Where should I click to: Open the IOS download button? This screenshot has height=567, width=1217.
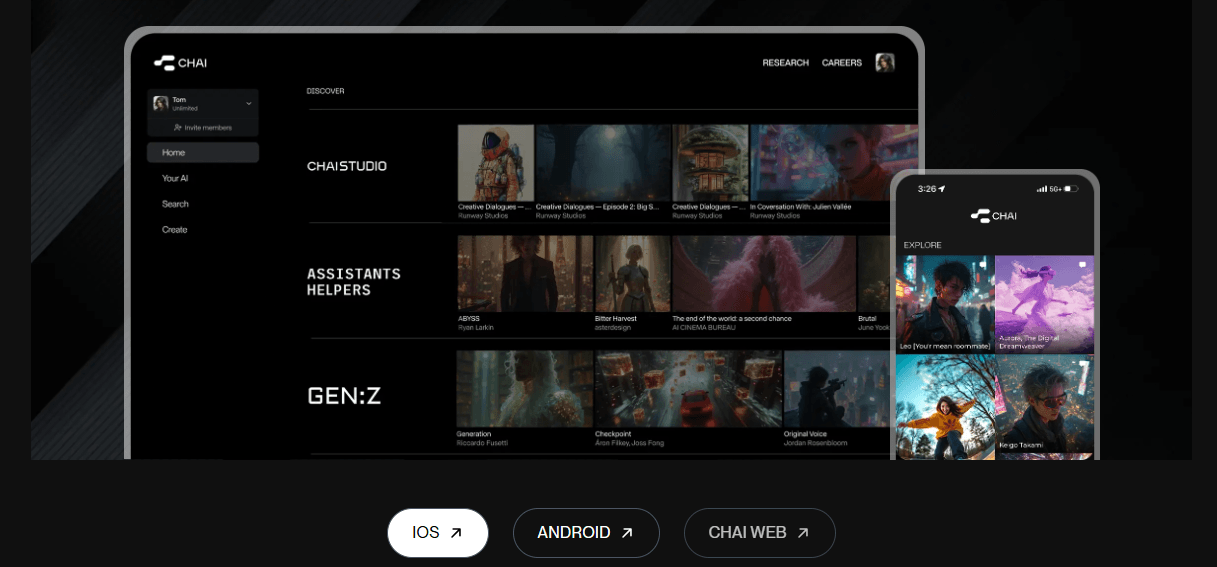coord(438,533)
